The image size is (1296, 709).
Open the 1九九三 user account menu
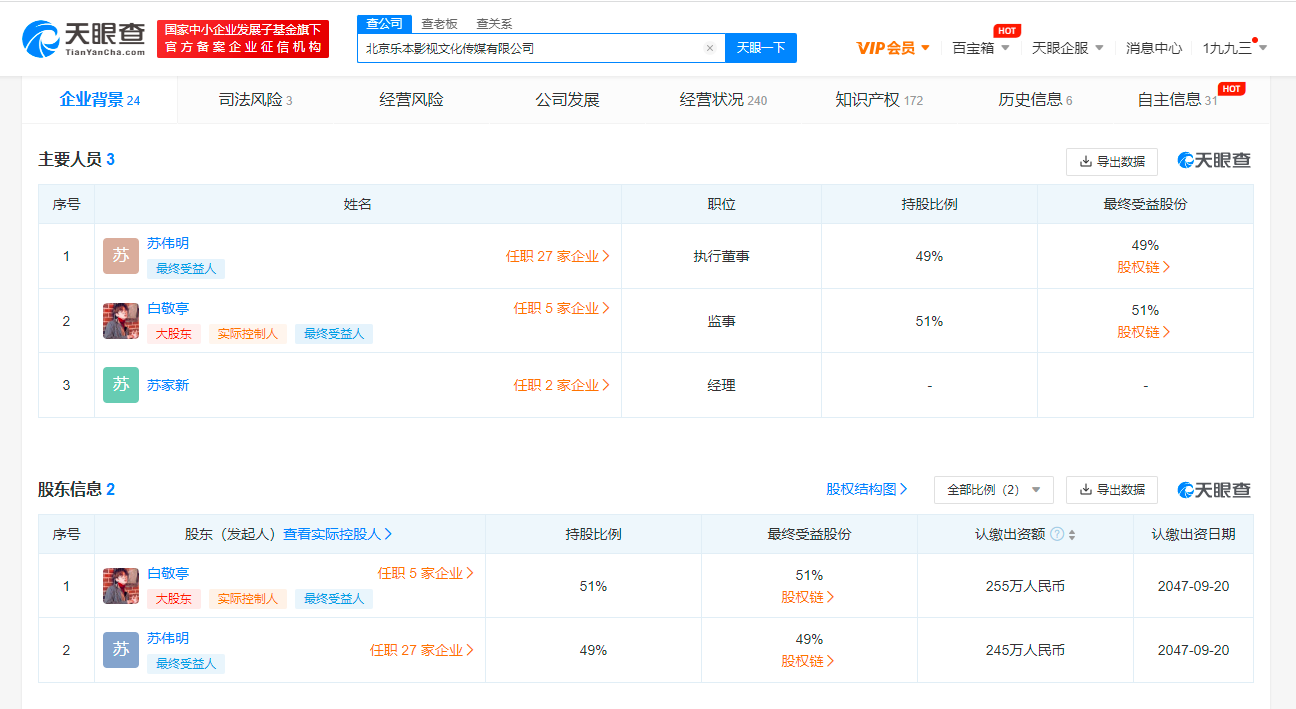1235,48
